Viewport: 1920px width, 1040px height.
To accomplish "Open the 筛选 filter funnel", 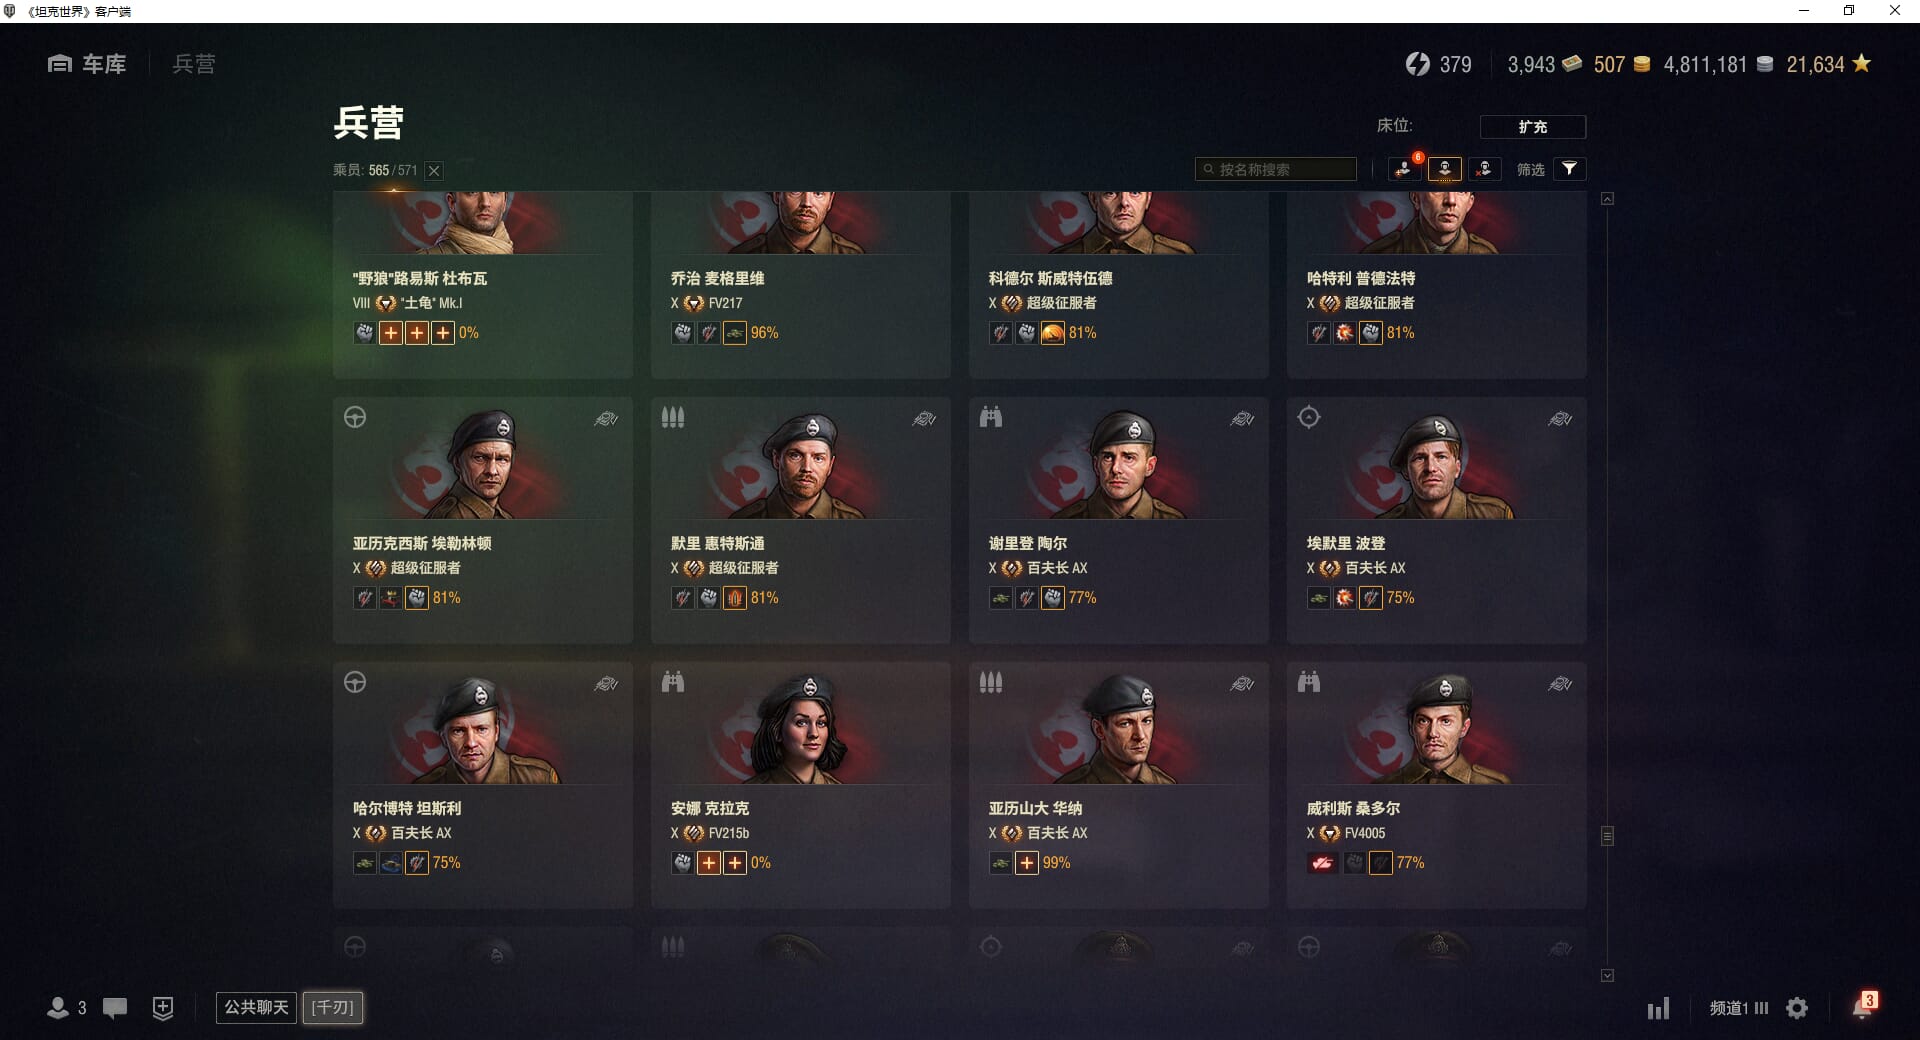I will [1569, 169].
